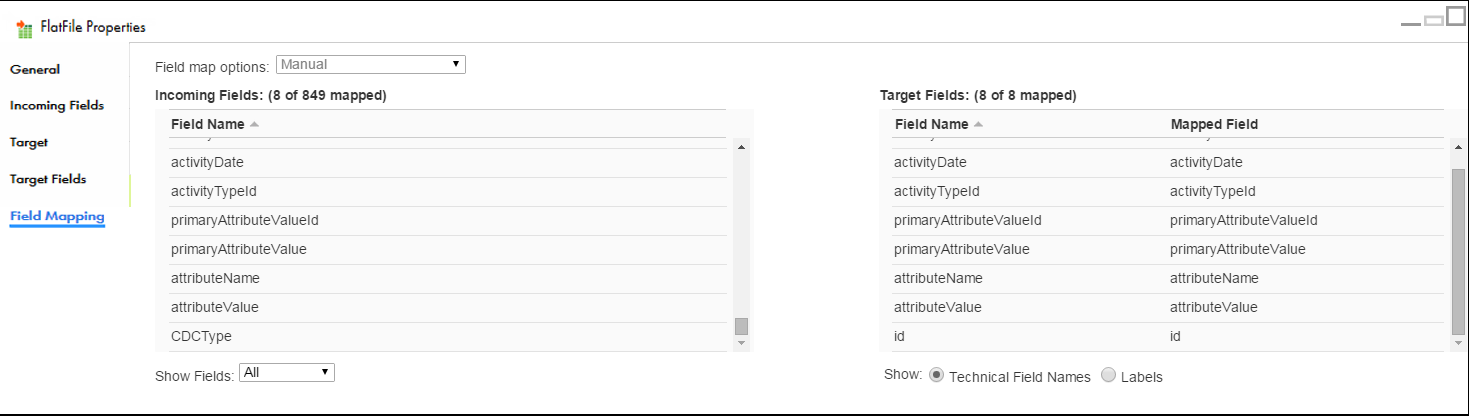Open the Show Fields dropdown
The height and width of the screenshot is (416, 1469).
[287, 372]
